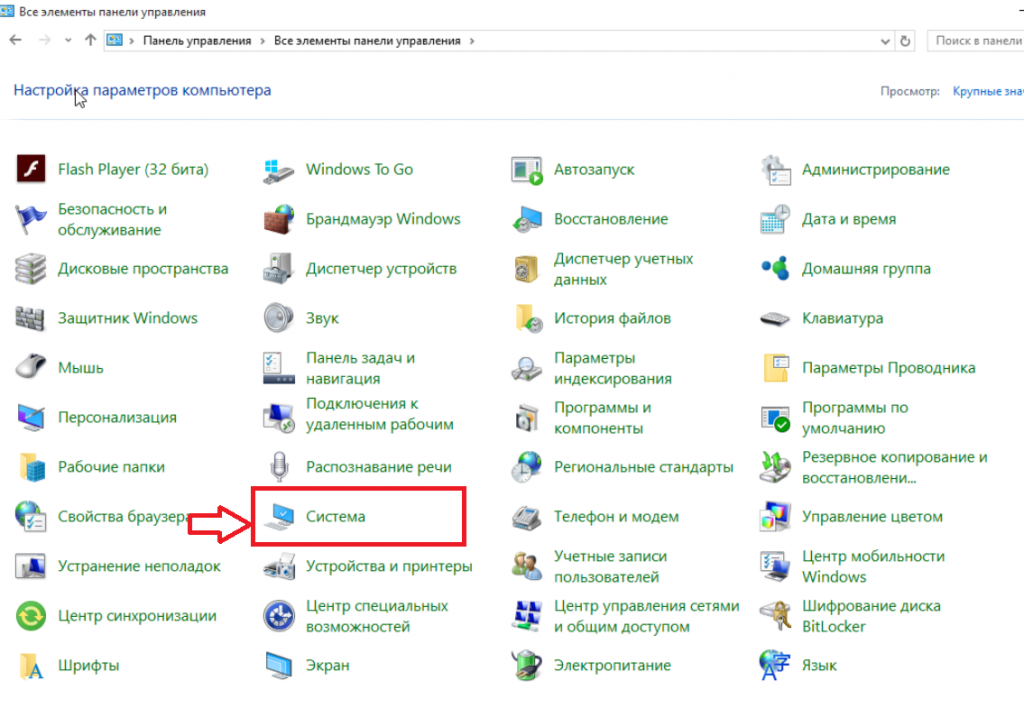
Task: Open the Телефон и модем link
Action: pyautogui.click(x=616, y=517)
